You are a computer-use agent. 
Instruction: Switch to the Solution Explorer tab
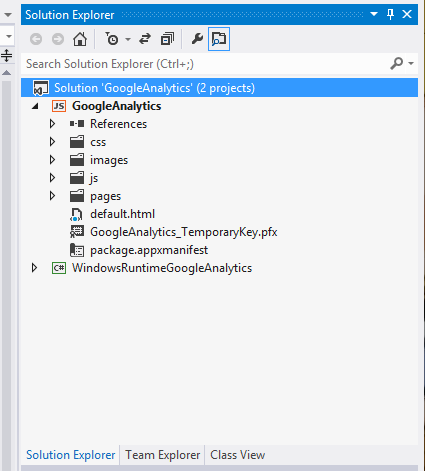click(x=71, y=455)
